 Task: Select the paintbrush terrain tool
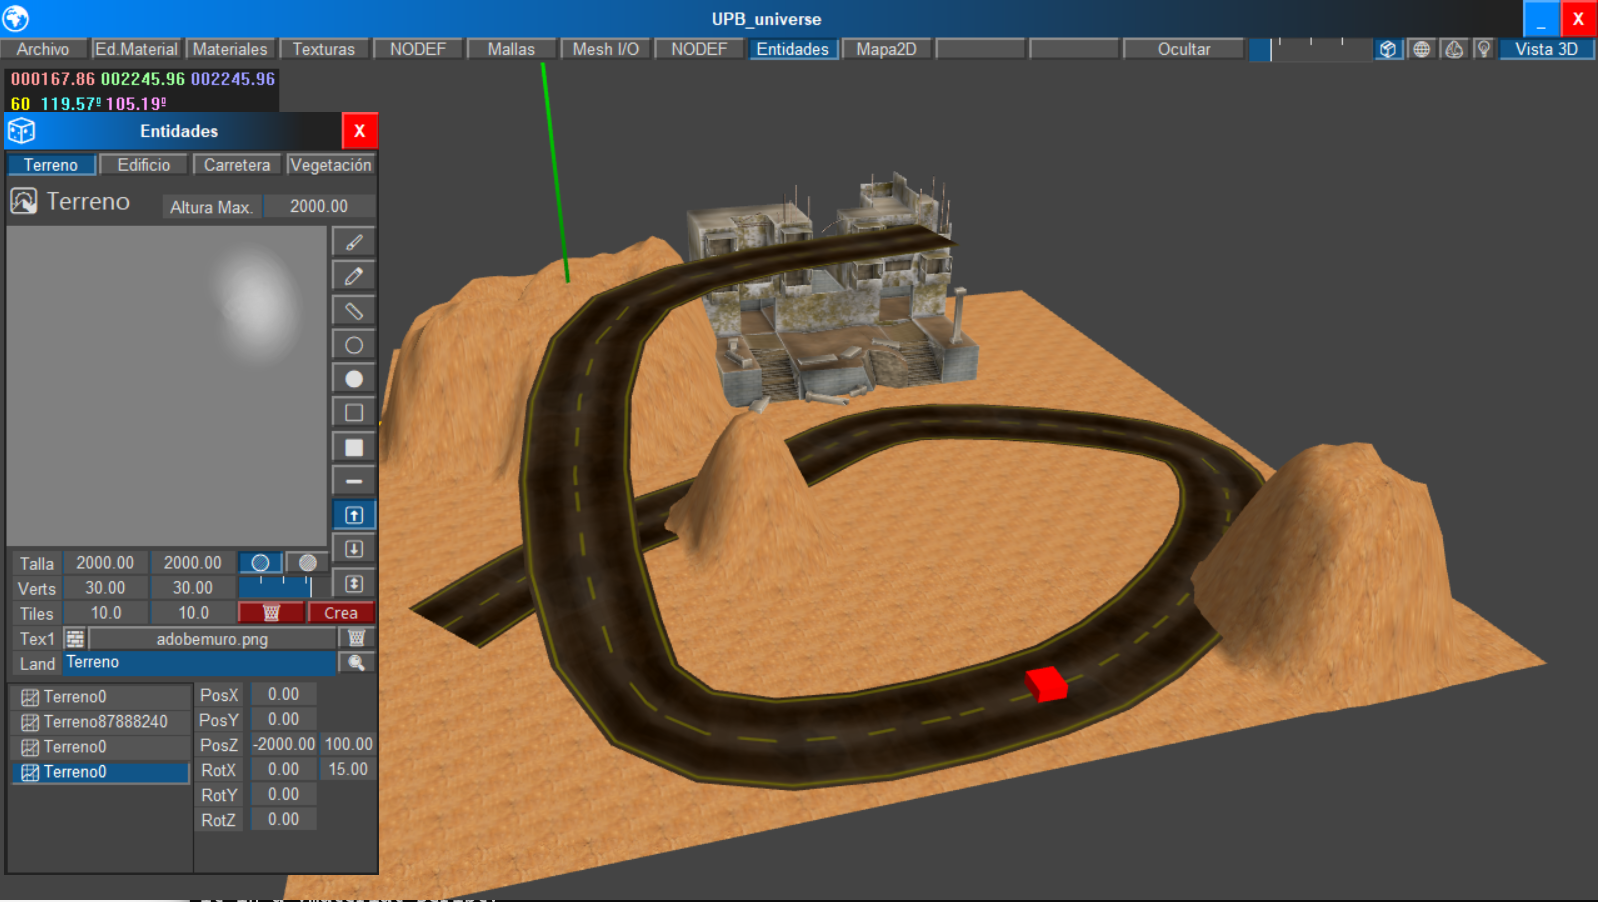[354, 242]
